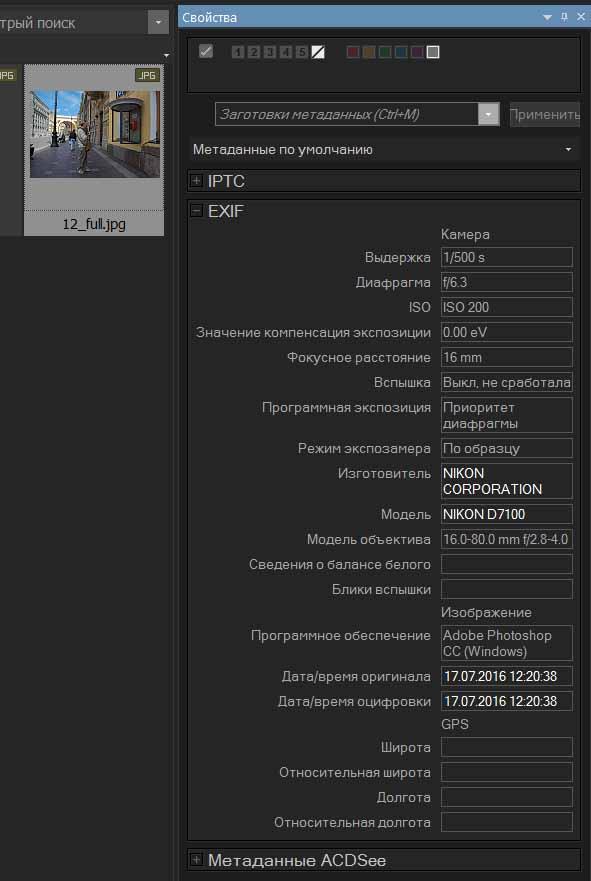Viewport: 591px width, 881px height.
Task: Click the NIKON CORPORATION manufacturer field
Action: tap(507, 481)
